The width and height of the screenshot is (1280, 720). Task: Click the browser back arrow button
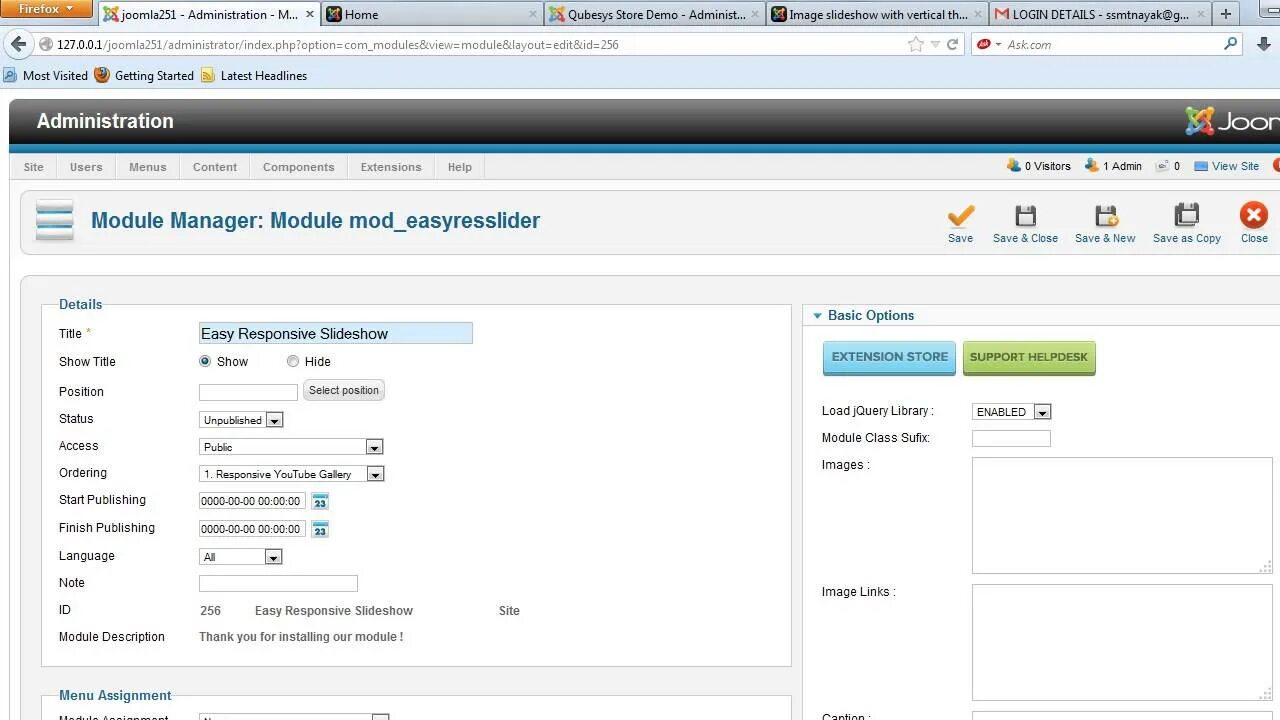pos(18,44)
